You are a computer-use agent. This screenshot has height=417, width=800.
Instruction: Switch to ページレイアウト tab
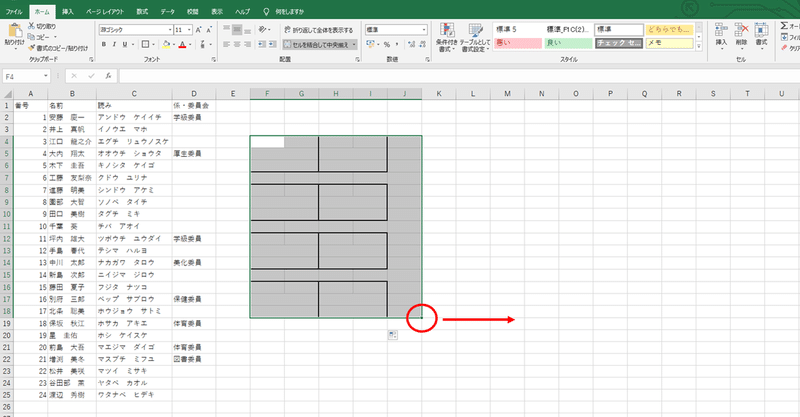pyautogui.click(x=105, y=11)
